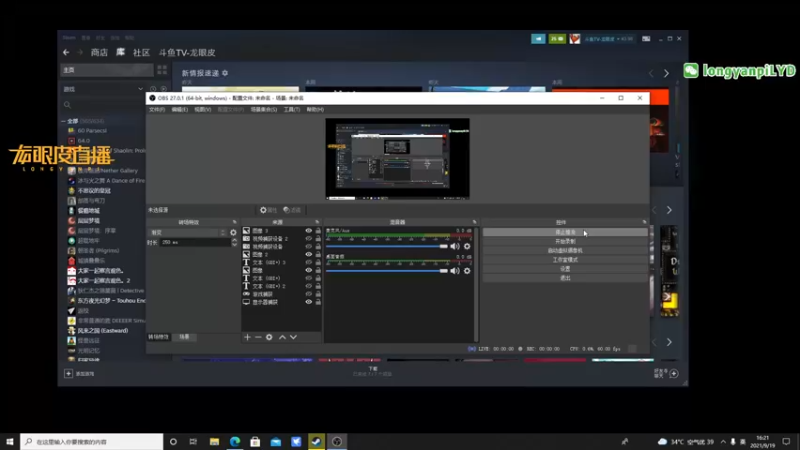Viewport: 800px width, 450px height.
Task: Open OBS 设置 settings button
Action: 565,269
